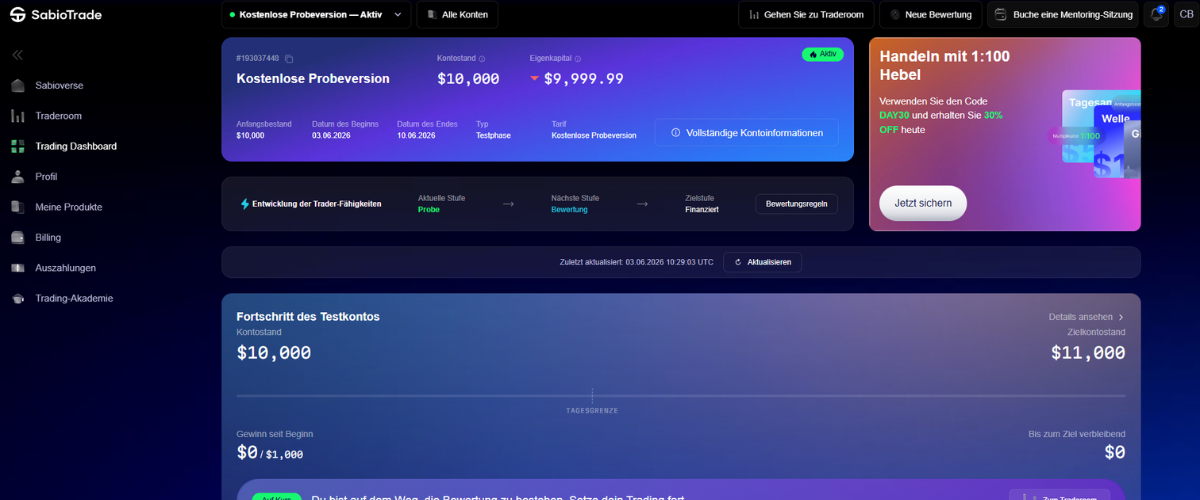
Task: Click 'Zuletzt aktualisiert' timestamp text
Action: tap(637, 262)
